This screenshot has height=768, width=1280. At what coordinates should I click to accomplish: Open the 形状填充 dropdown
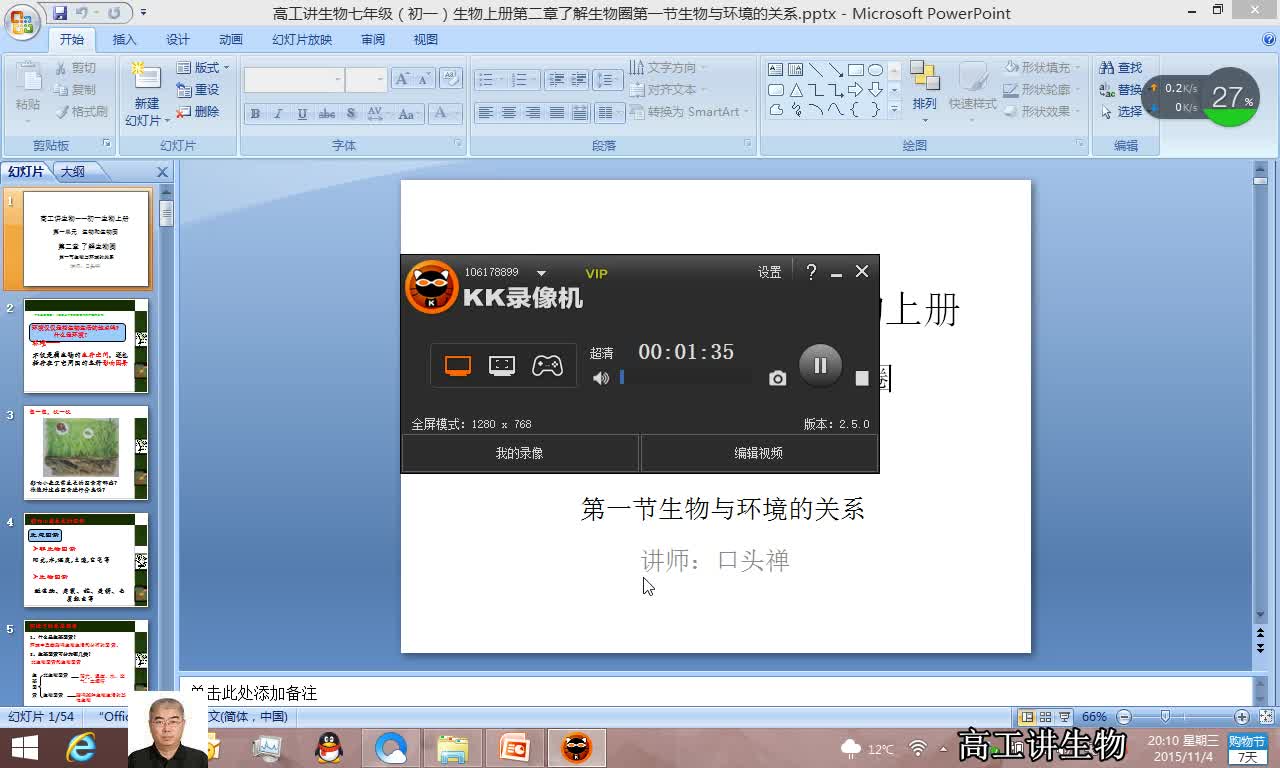(x=1040, y=68)
